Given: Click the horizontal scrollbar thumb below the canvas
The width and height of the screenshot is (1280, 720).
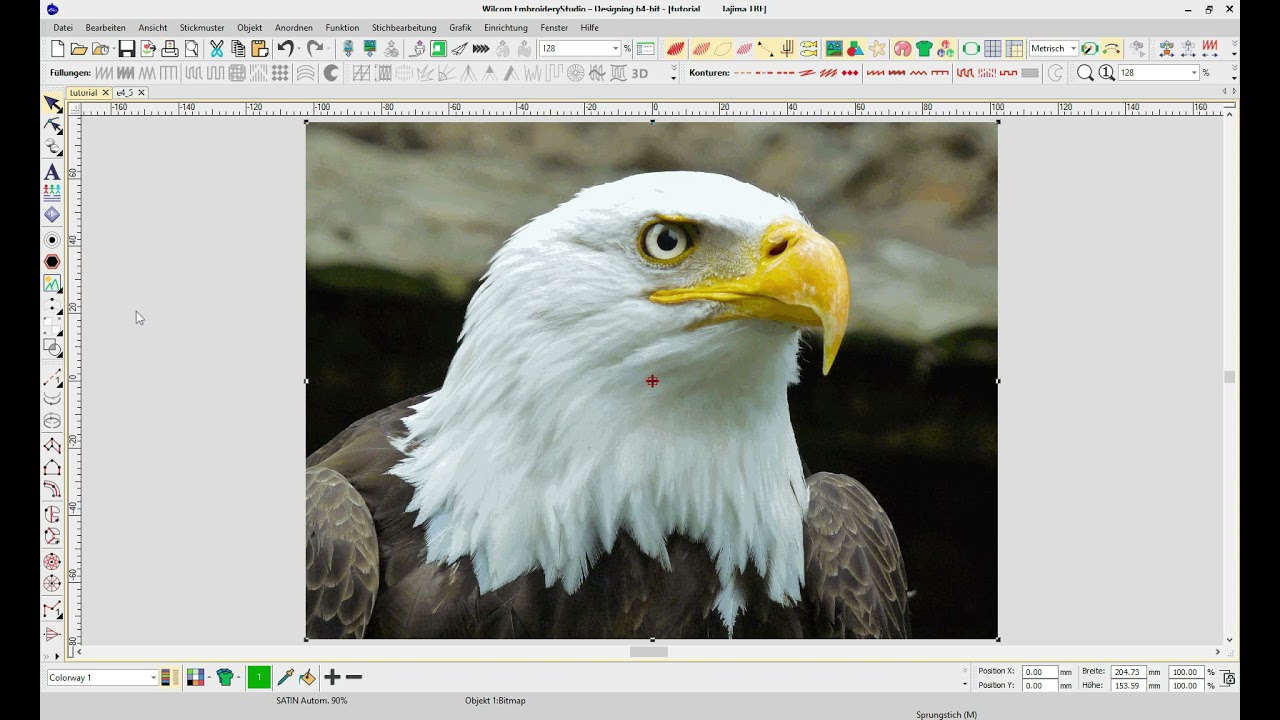Looking at the screenshot, I should tap(649, 652).
